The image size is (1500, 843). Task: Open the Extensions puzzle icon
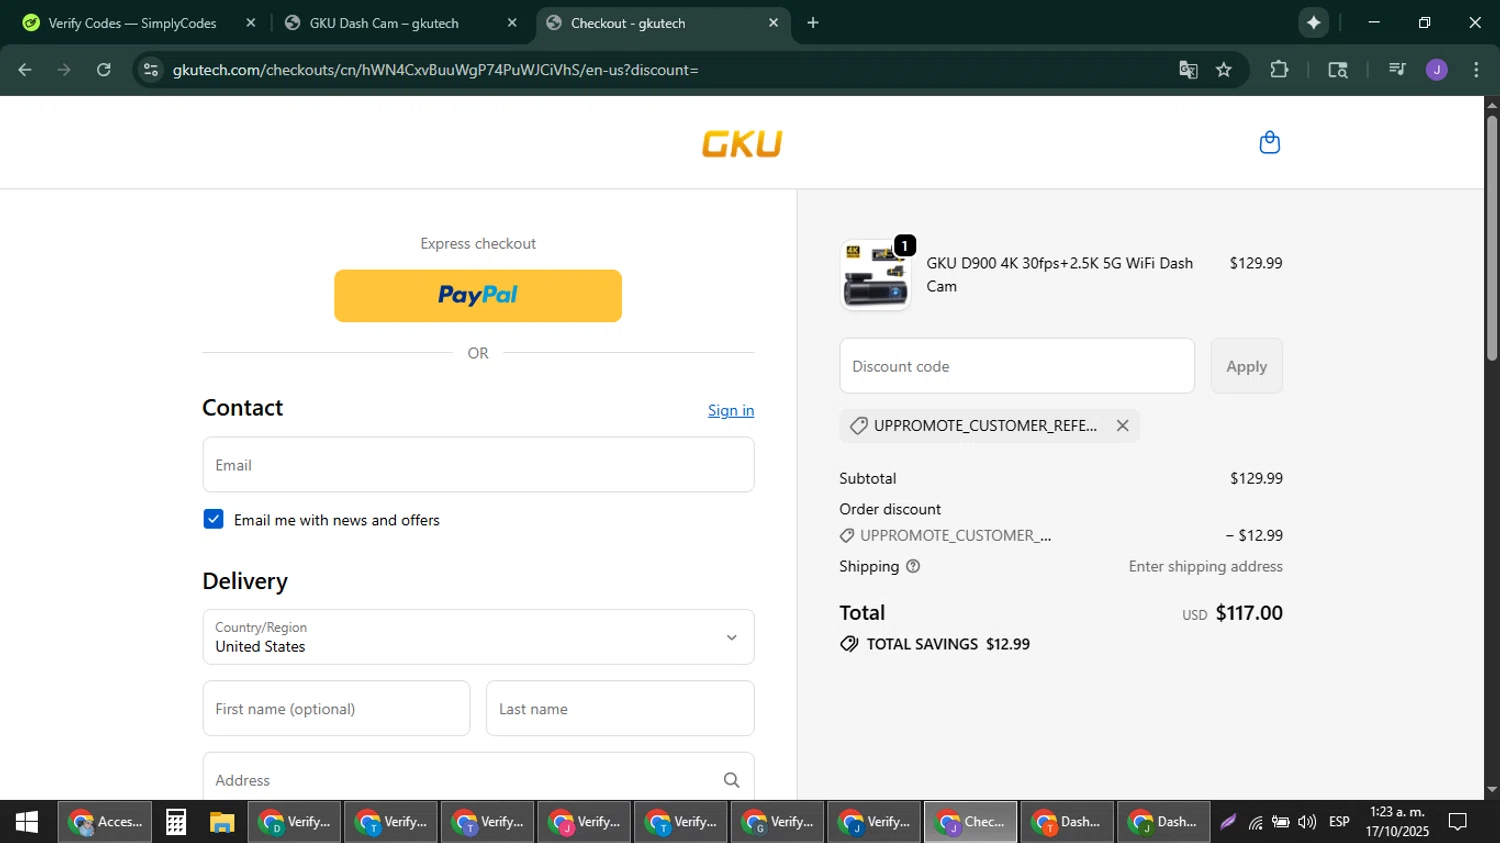(1279, 69)
